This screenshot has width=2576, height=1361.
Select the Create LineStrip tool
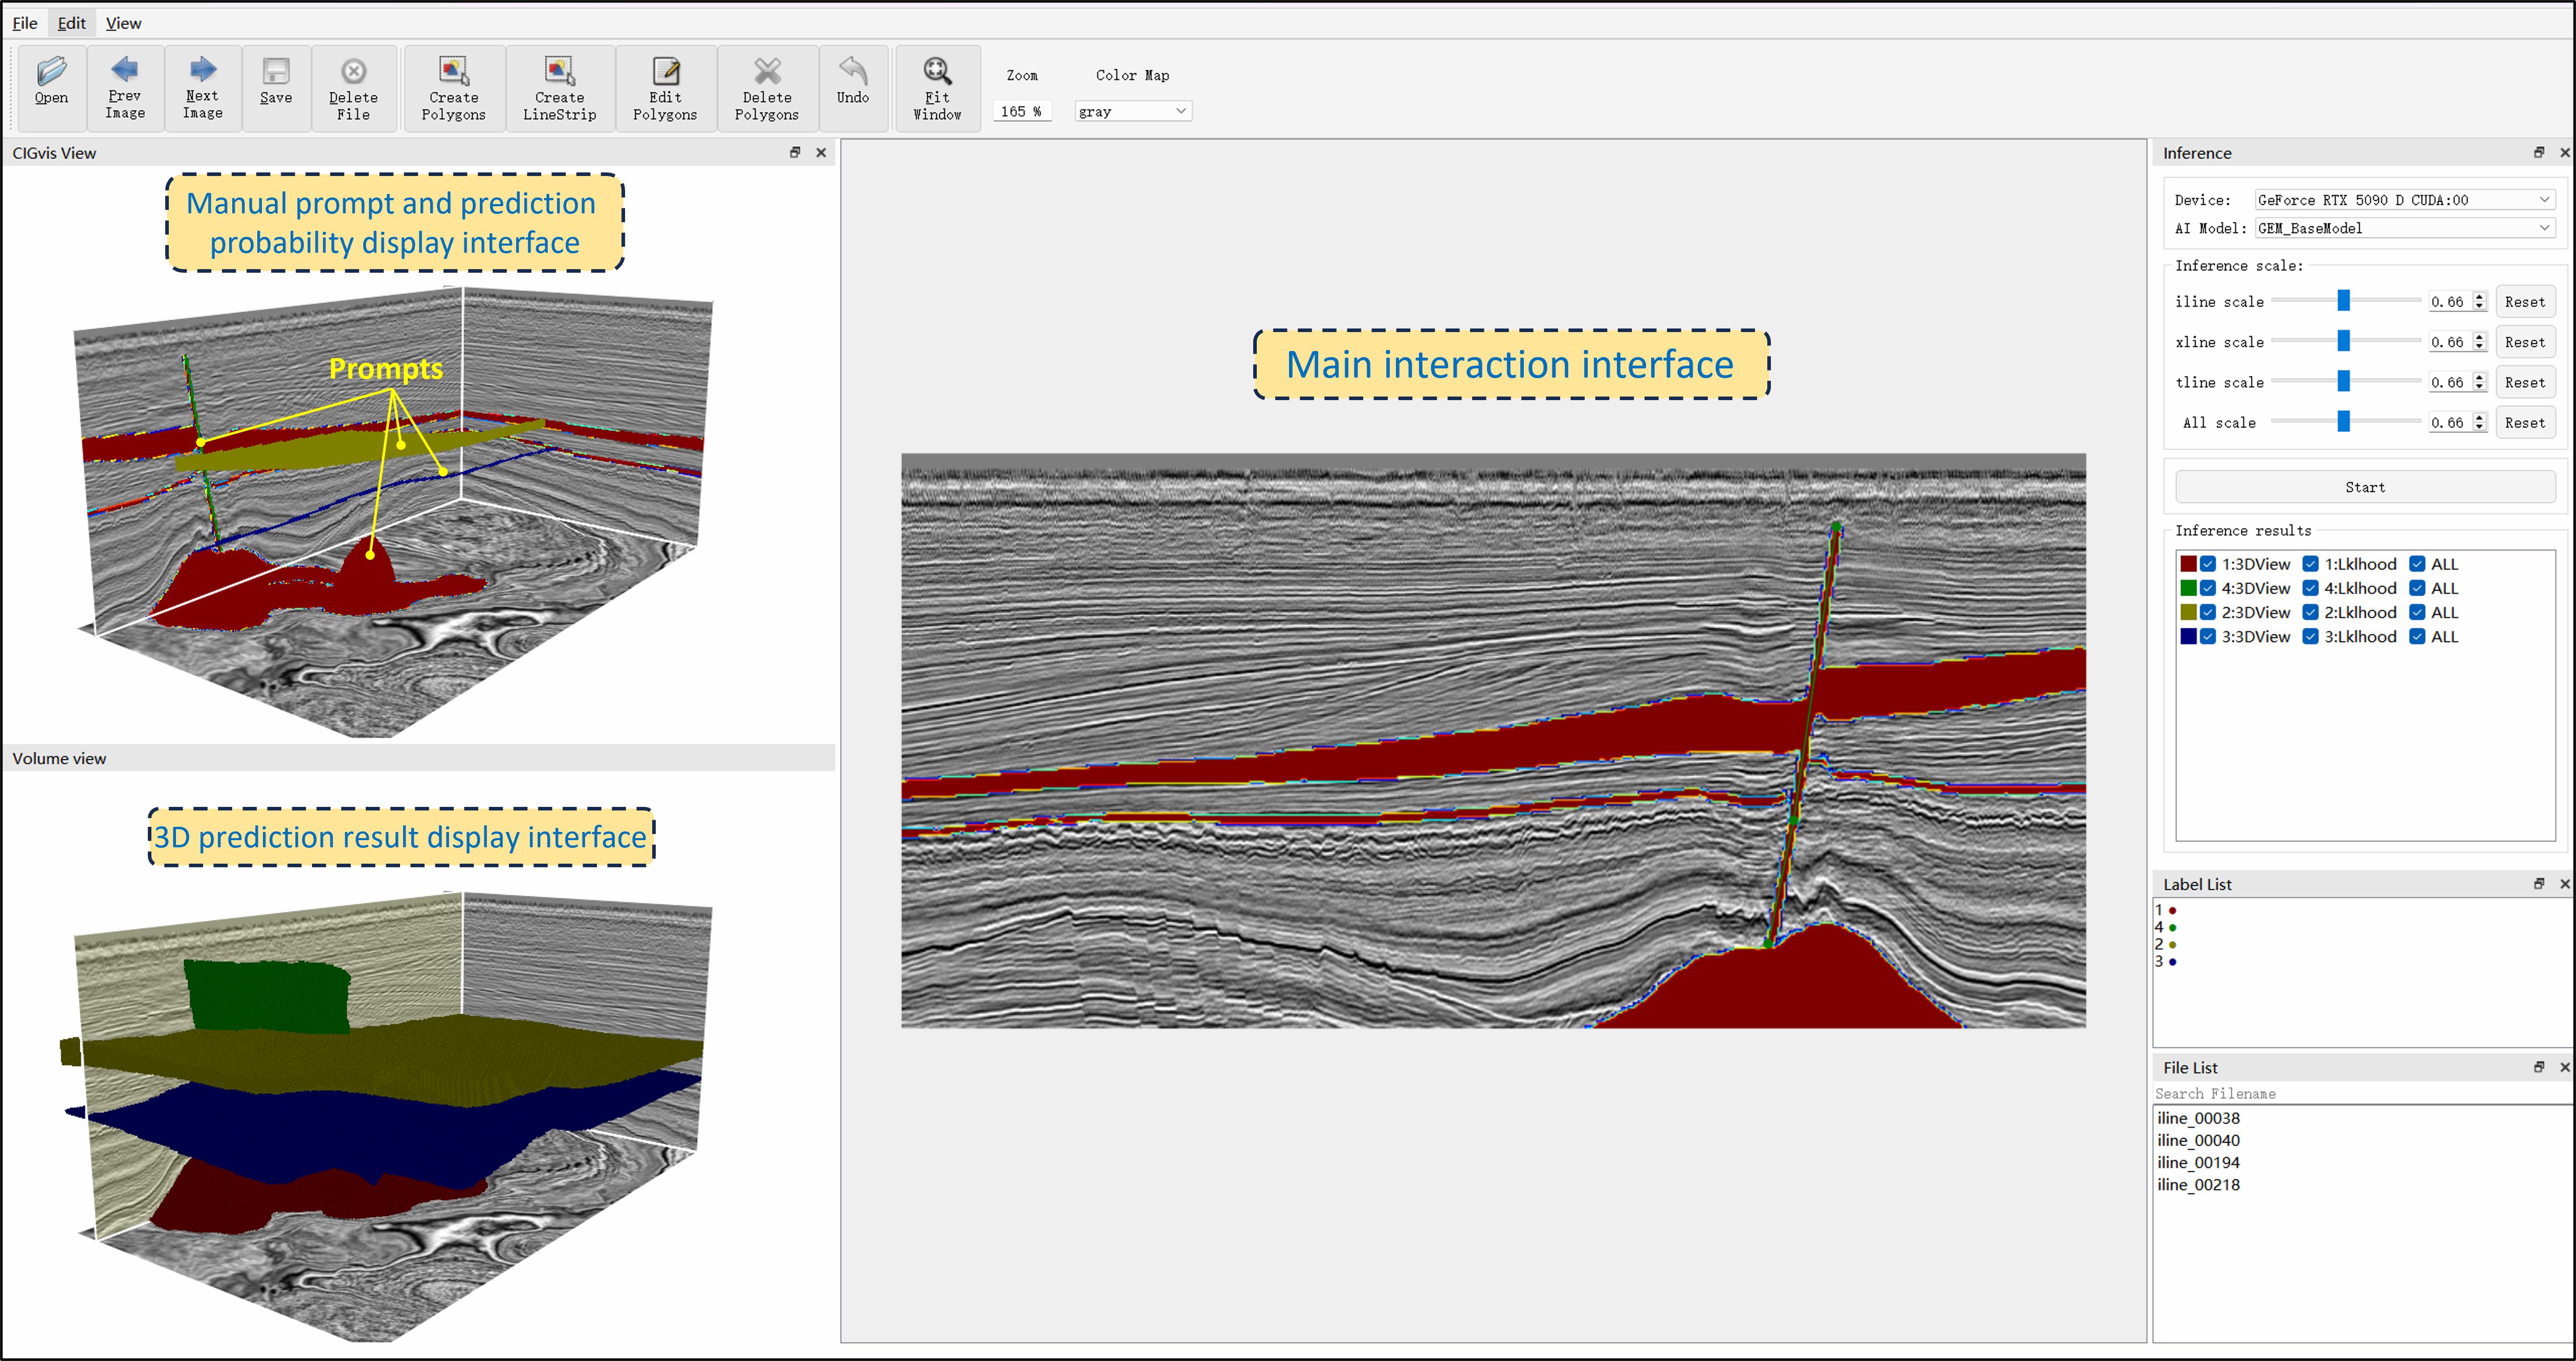(559, 87)
